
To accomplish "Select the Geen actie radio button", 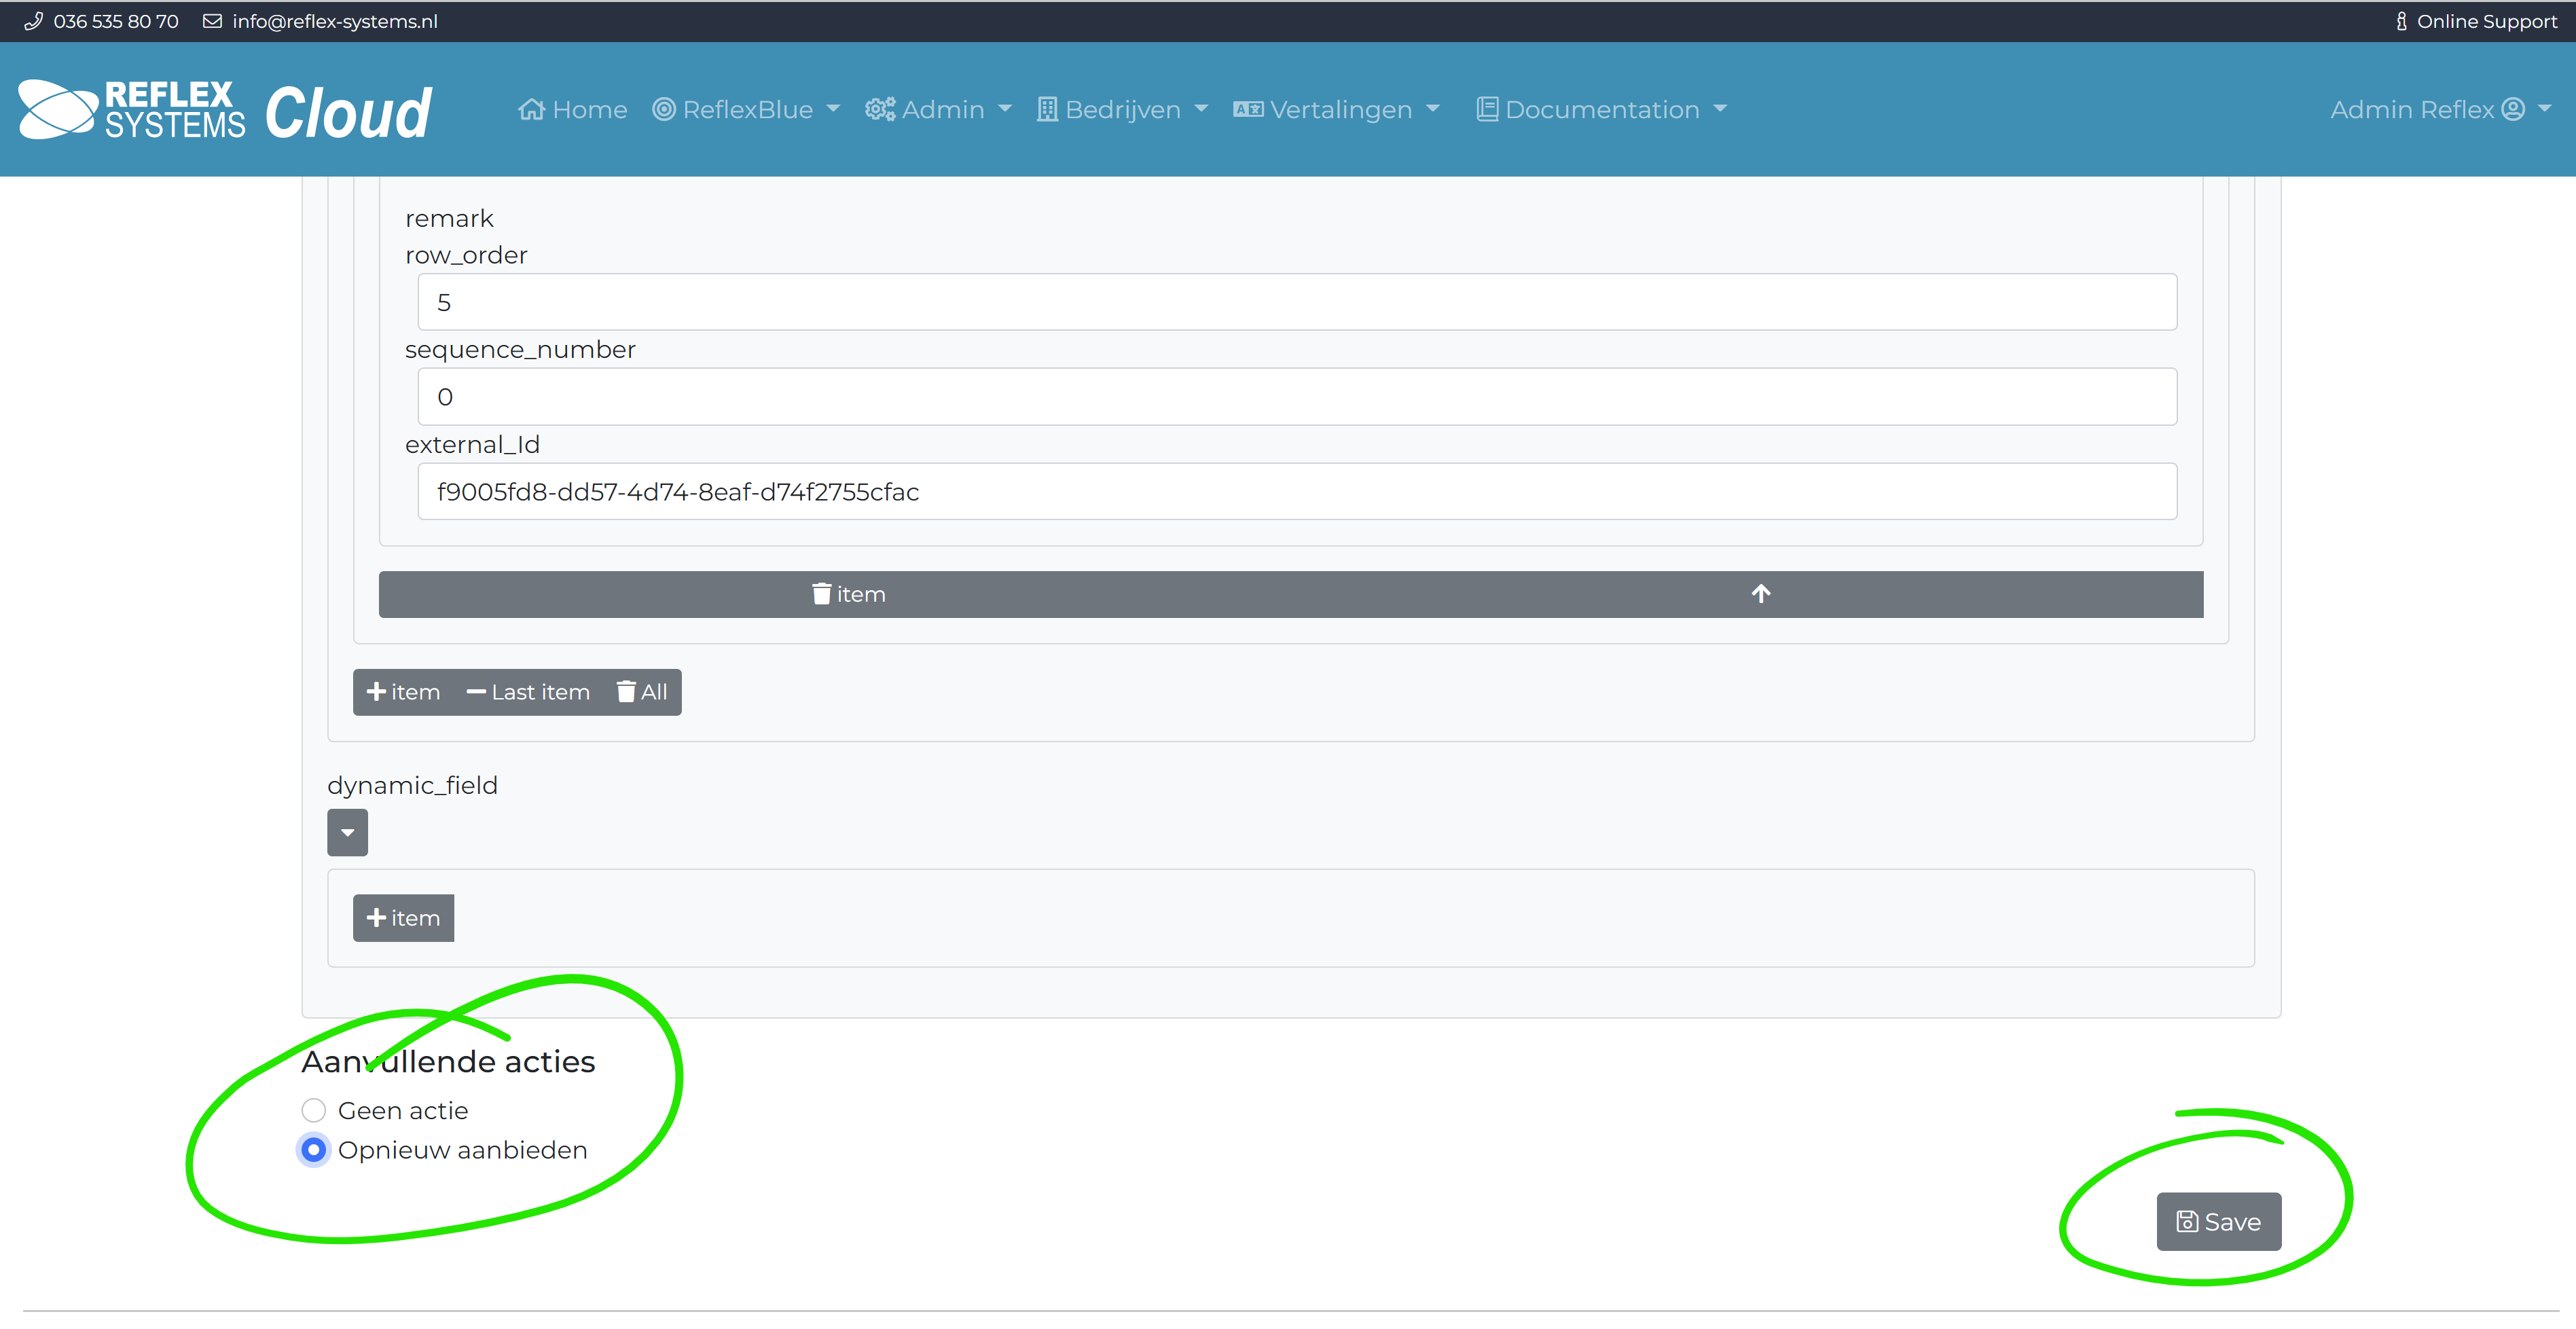I will pyautogui.click(x=313, y=1110).
